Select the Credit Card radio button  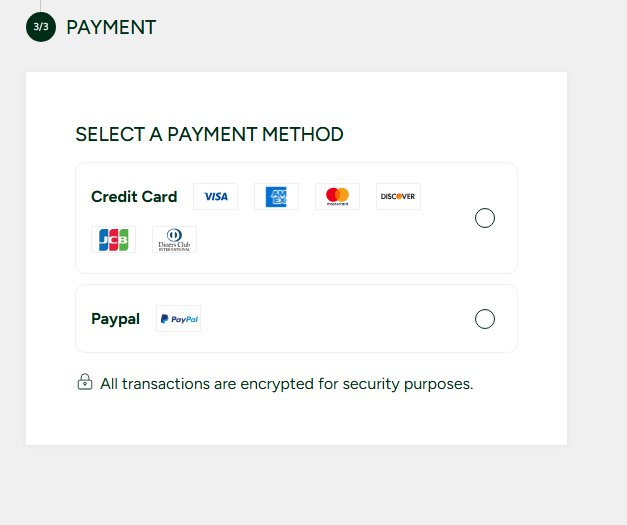(x=485, y=218)
